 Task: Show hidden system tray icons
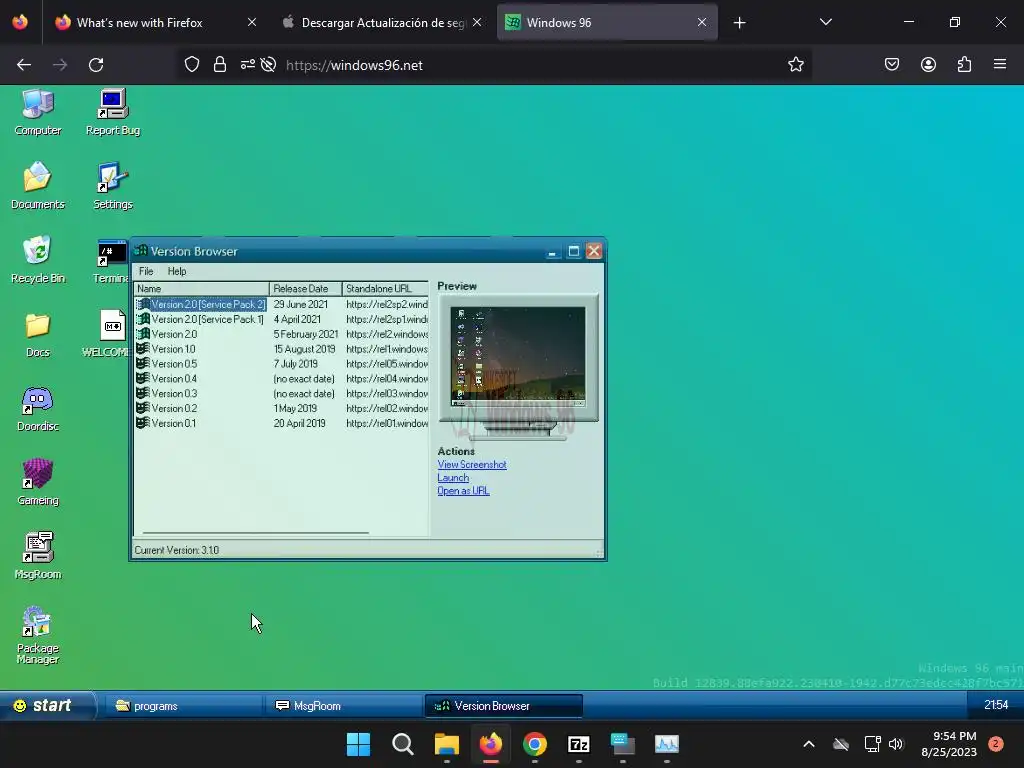point(808,744)
